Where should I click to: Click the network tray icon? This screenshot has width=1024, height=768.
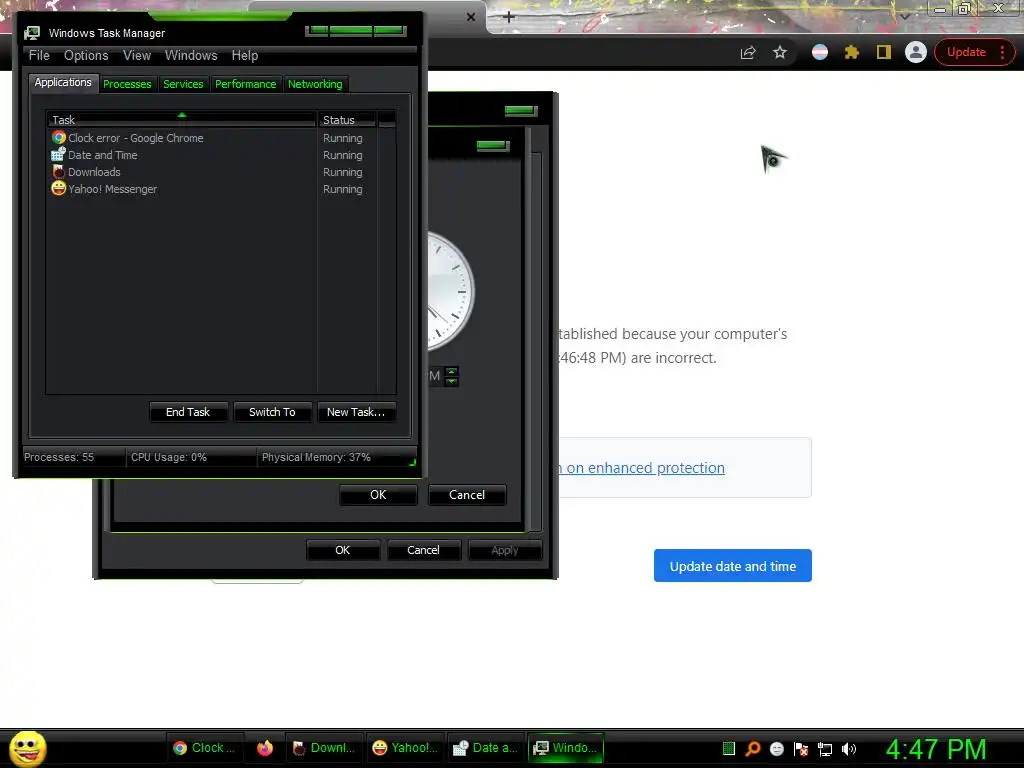tap(825, 749)
